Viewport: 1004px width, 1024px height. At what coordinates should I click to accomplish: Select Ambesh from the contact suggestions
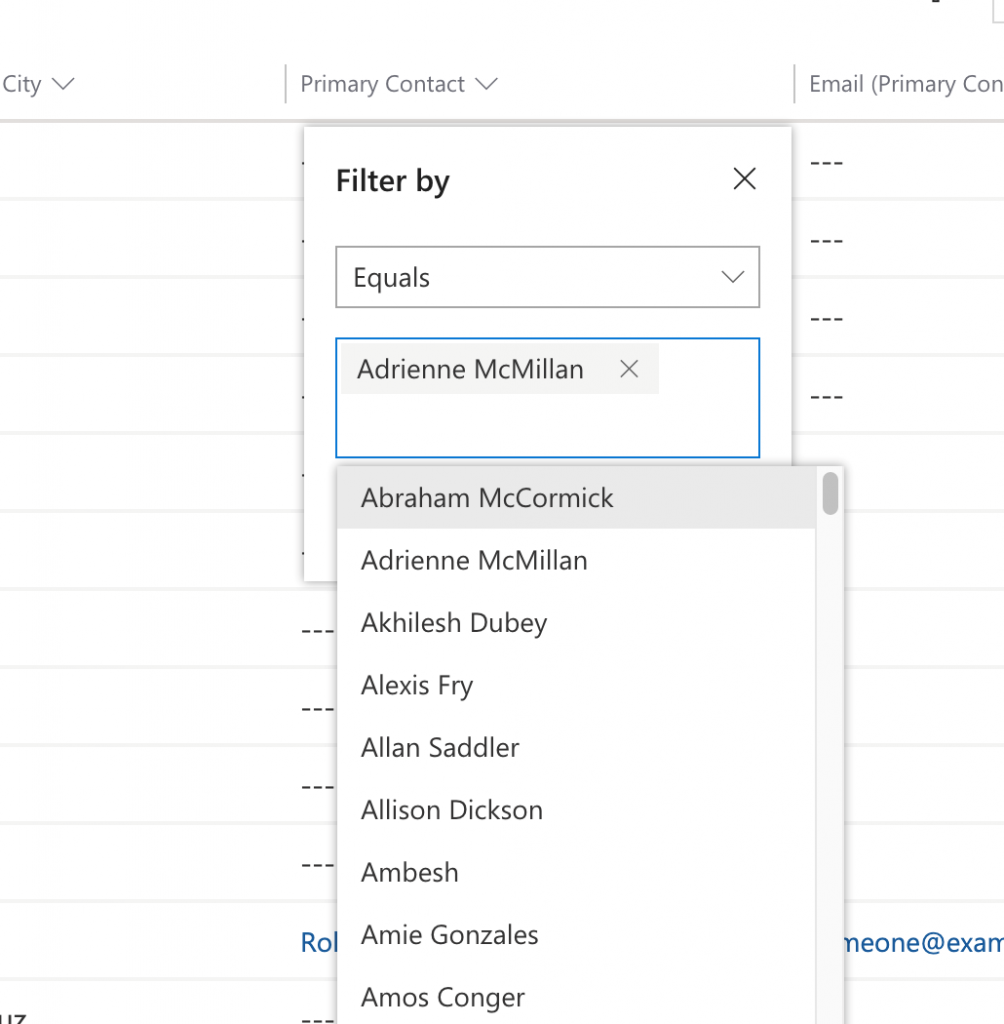coord(409,872)
